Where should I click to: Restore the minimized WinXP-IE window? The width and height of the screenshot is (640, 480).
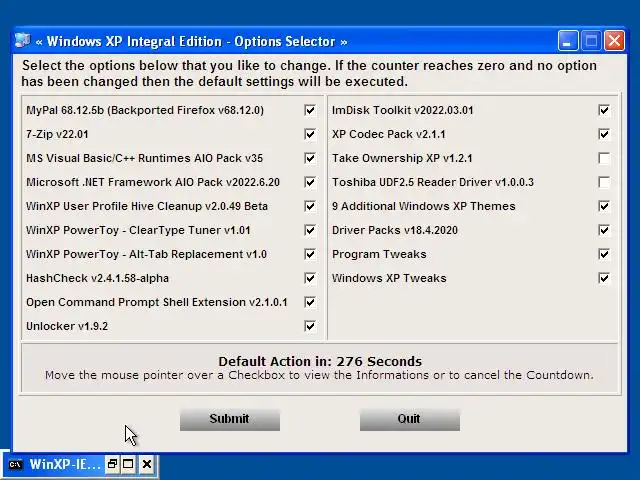[x=112, y=464]
